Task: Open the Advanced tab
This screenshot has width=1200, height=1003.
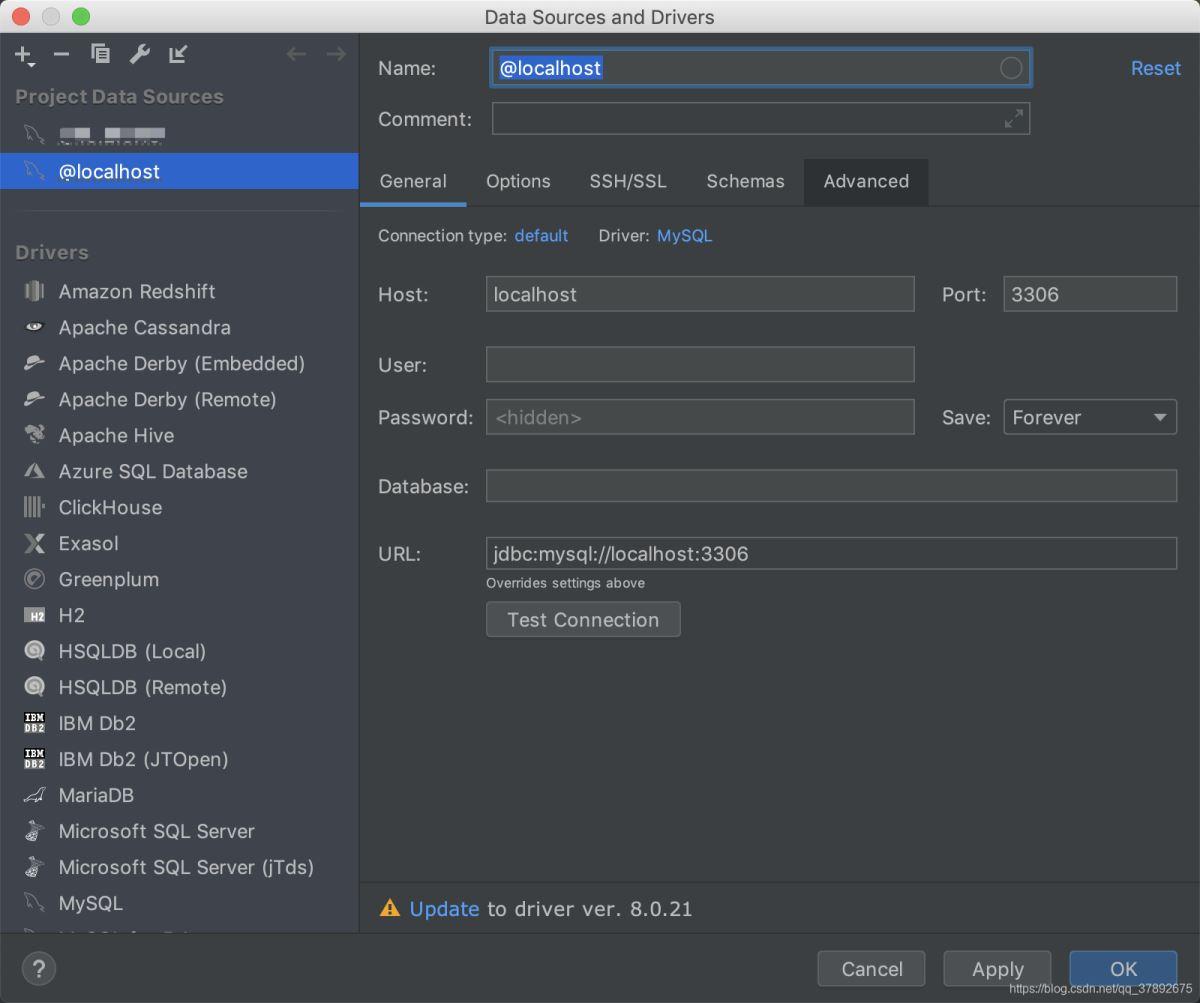Action: (x=866, y=181)
